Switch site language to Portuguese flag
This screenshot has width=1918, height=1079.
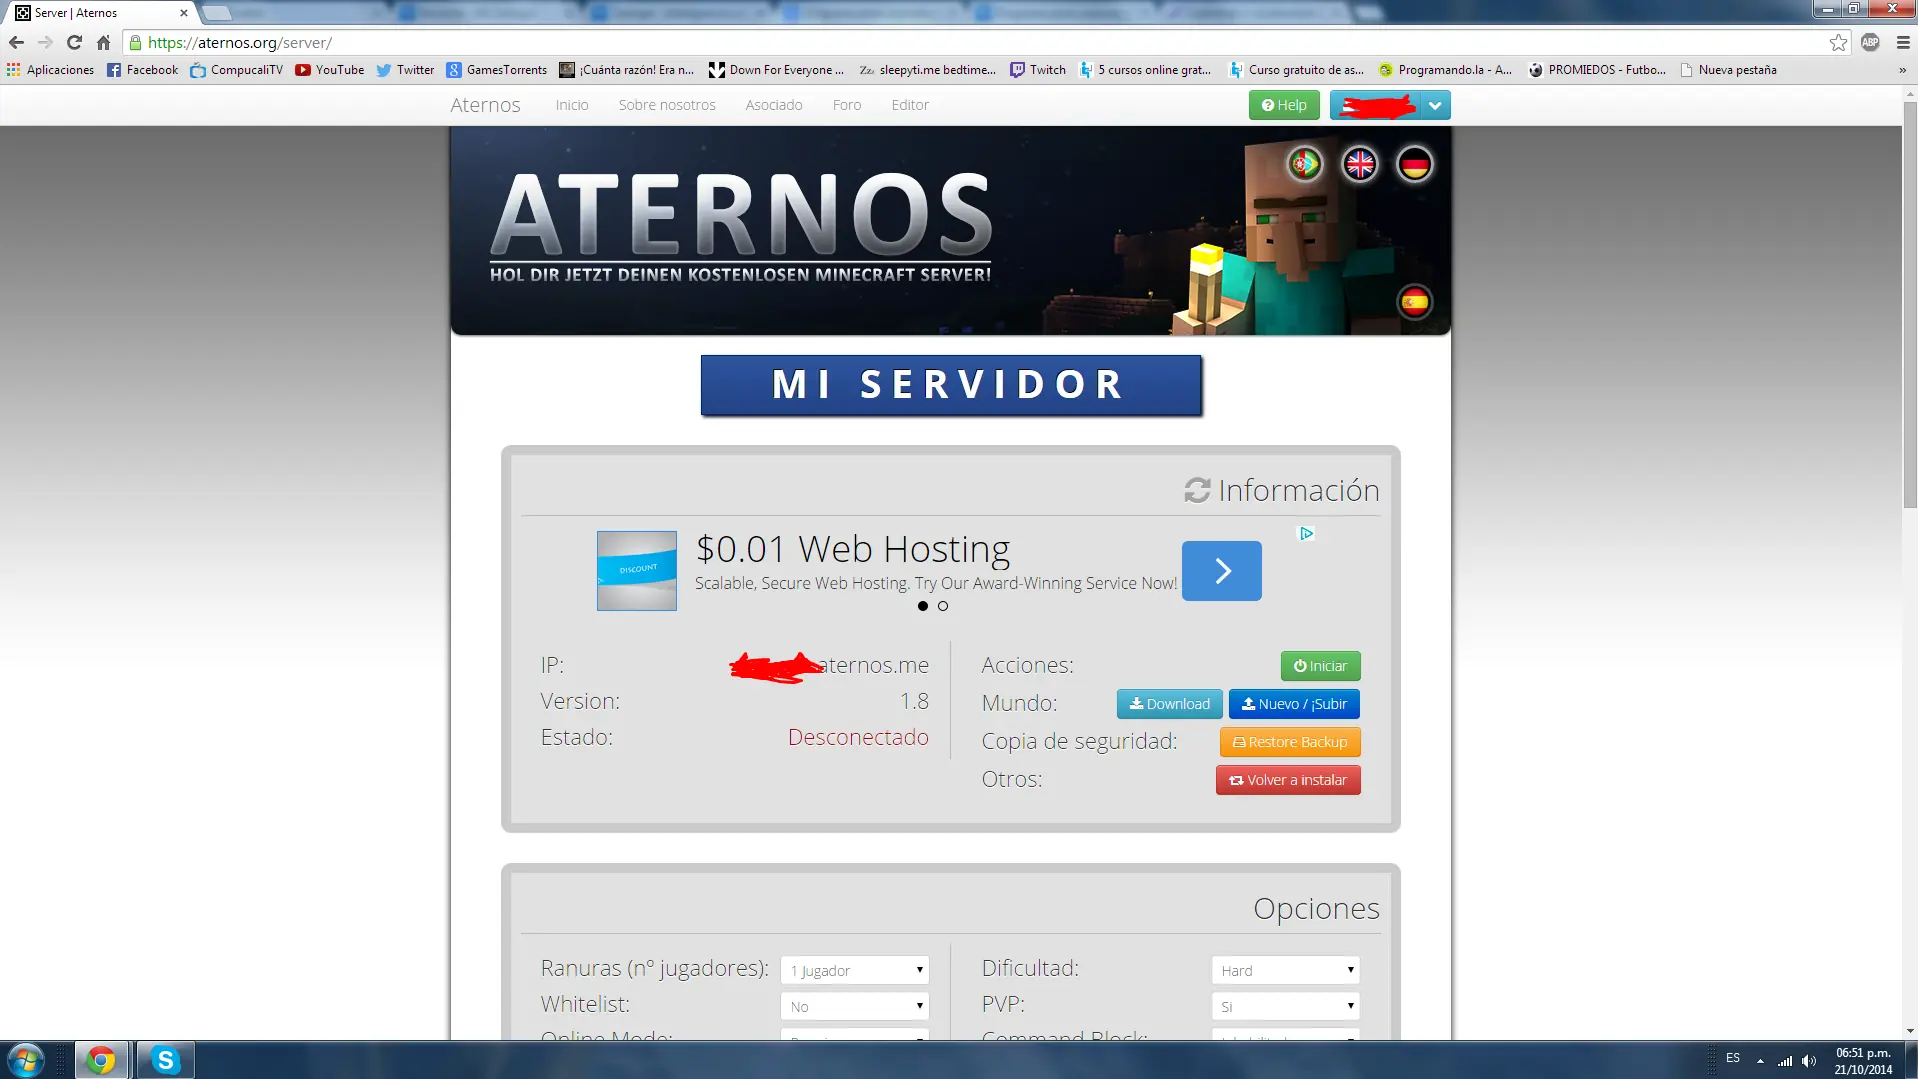pos(1305,164)
